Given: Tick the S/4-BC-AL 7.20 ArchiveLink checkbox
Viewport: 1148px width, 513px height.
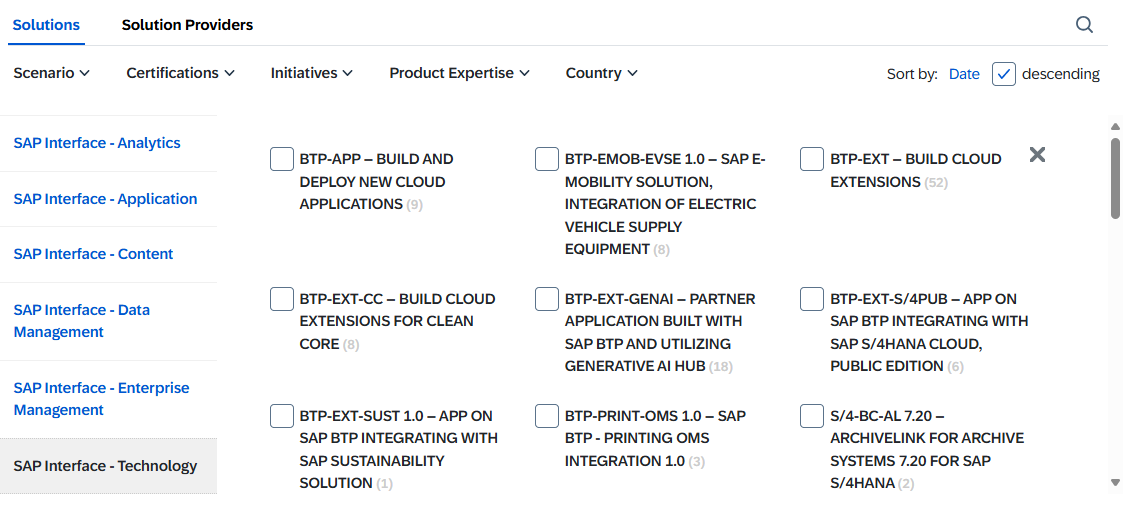Looking at the screenshot, I should pyautogui.click(x=812, y=416).
